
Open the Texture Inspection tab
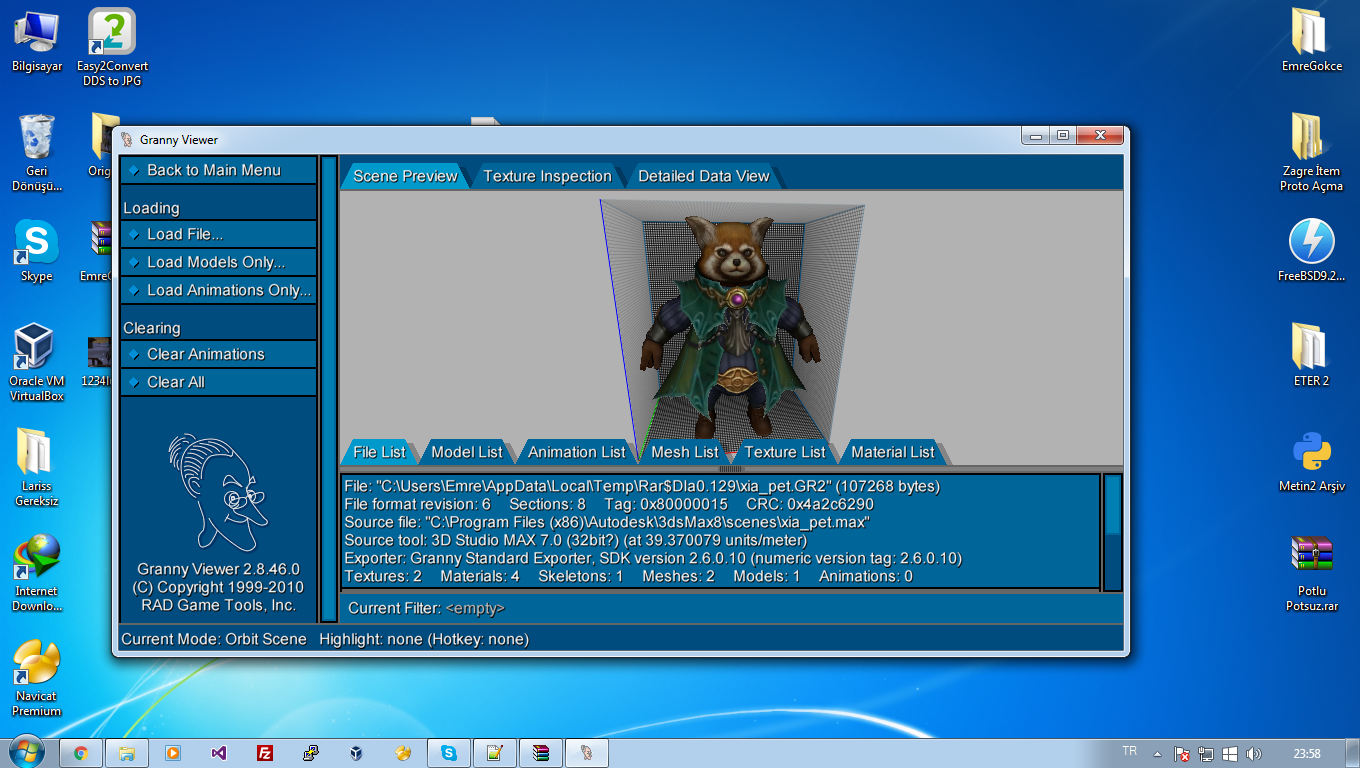point(547,176)
